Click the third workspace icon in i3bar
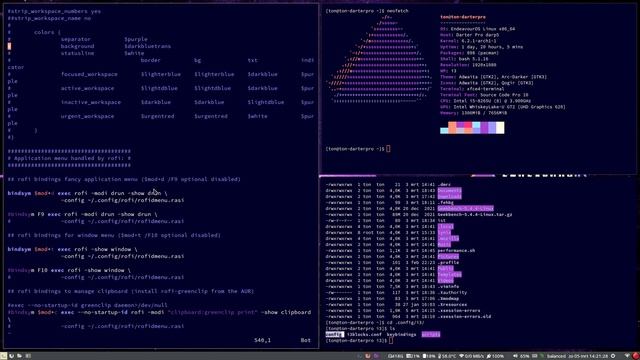This screenshot has height=360, width=640. [x=19, y=356]
